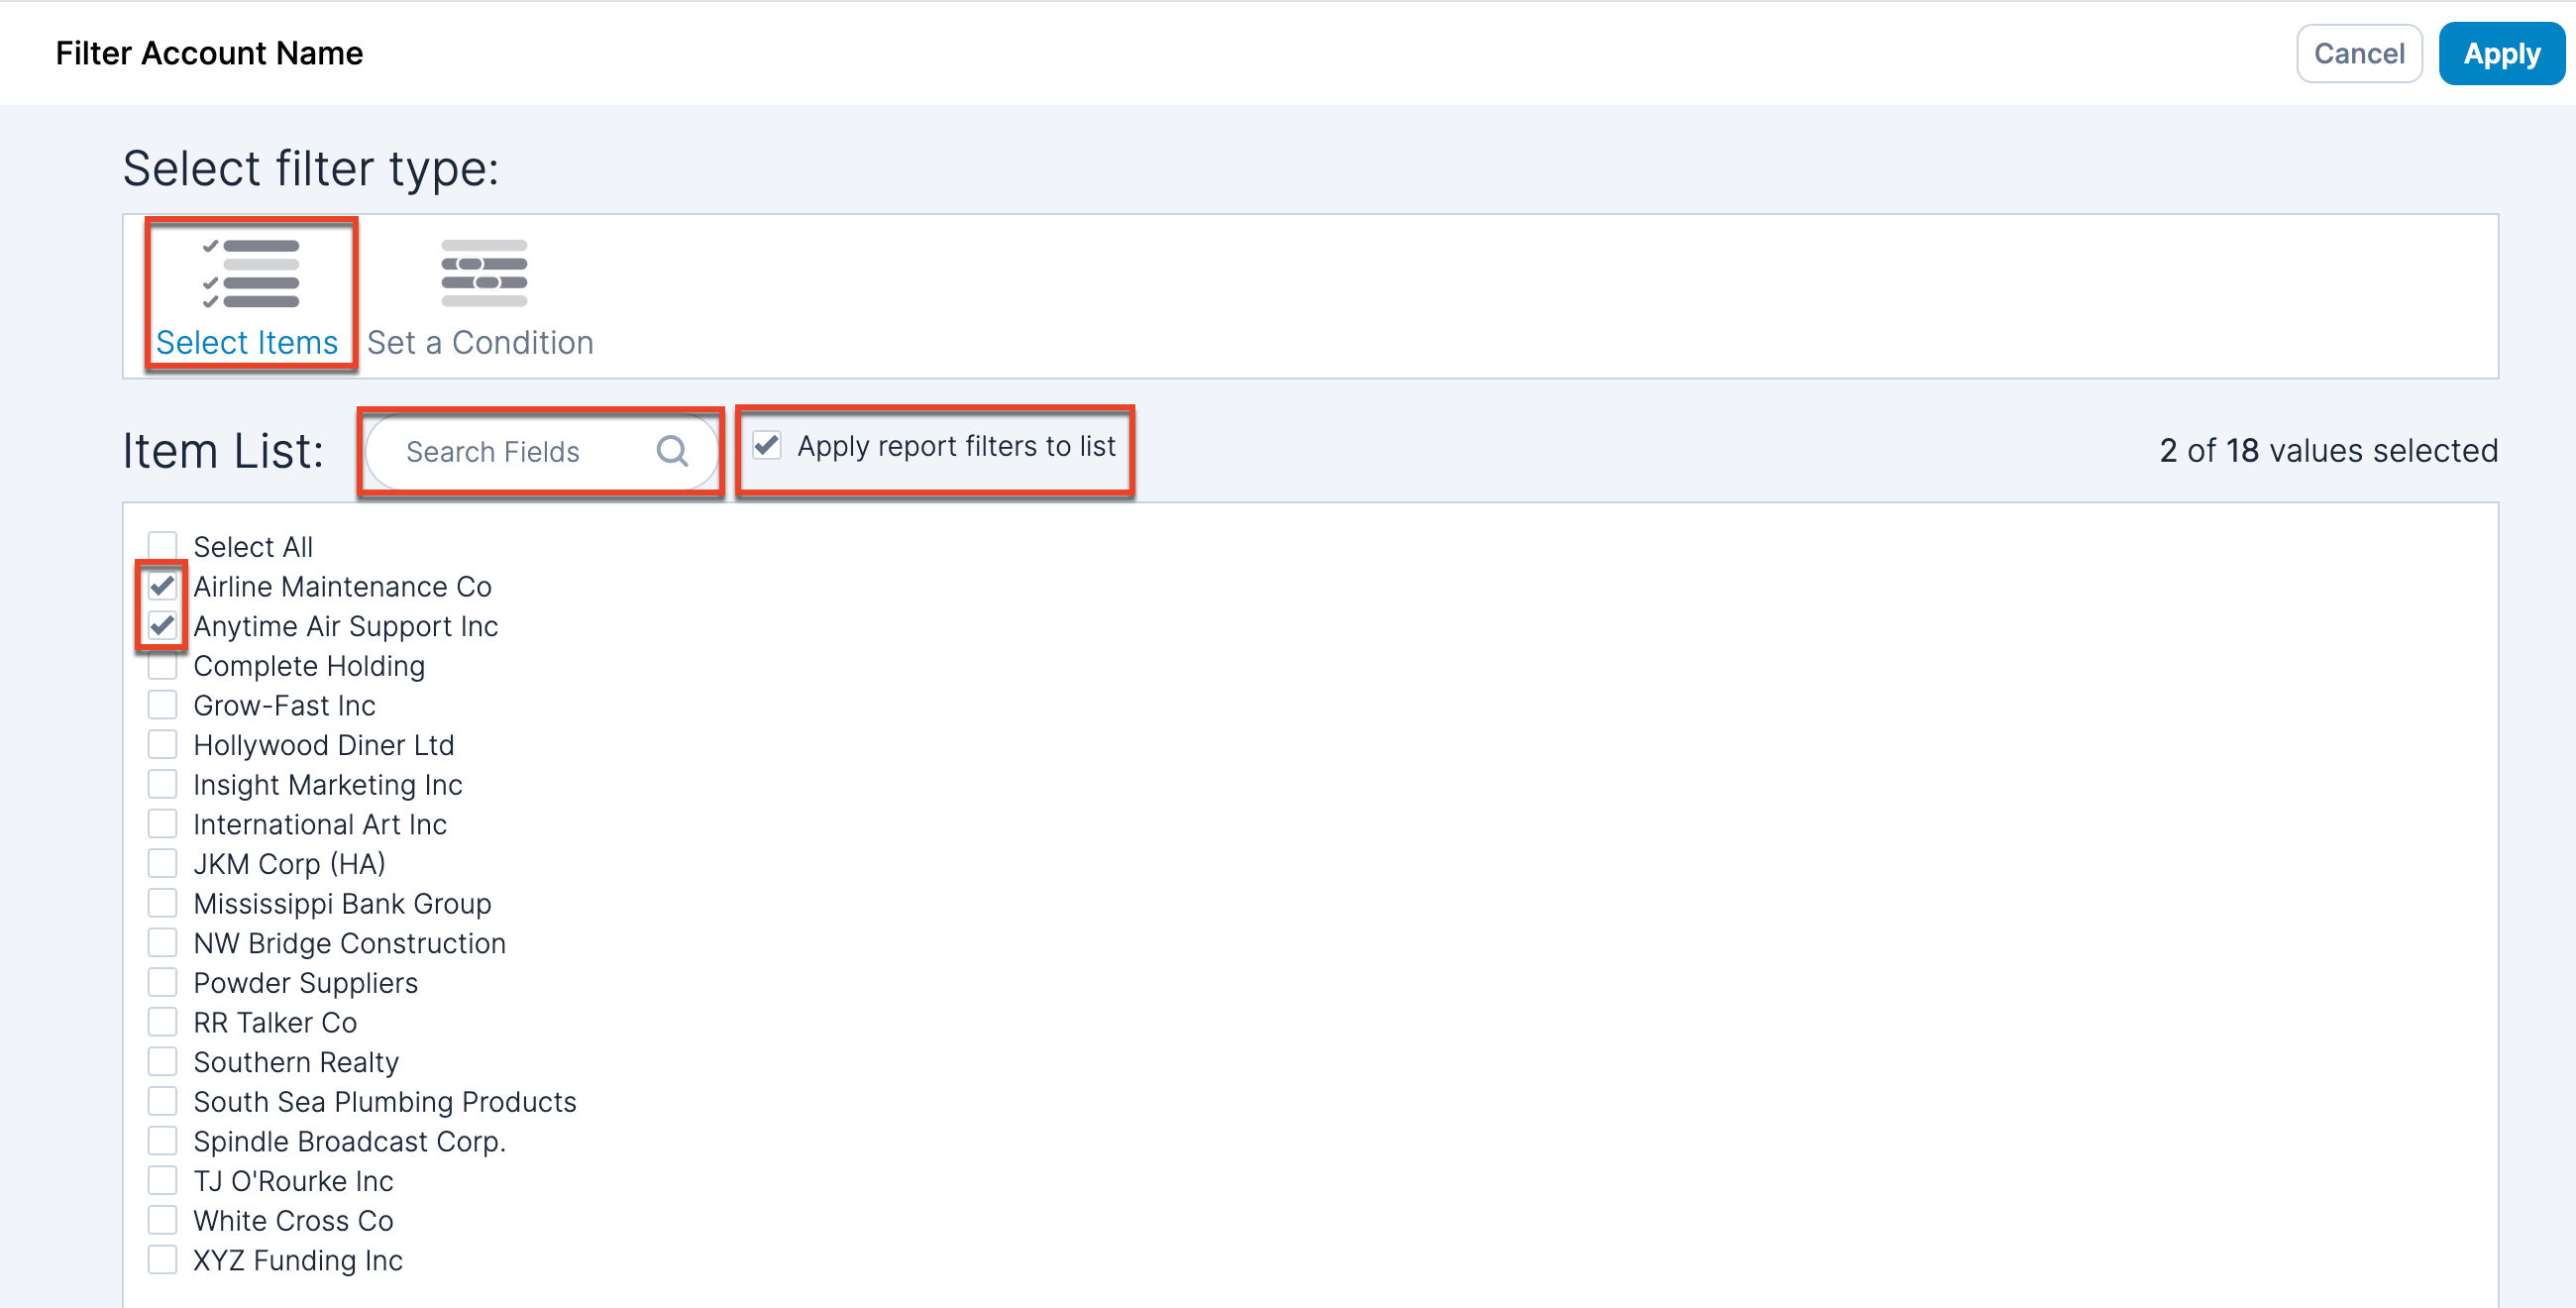Screen dimensions: 2576x1308
Task: Check Mississippi Bank Group
Action: pyautogui.click(x=162, y=903)
